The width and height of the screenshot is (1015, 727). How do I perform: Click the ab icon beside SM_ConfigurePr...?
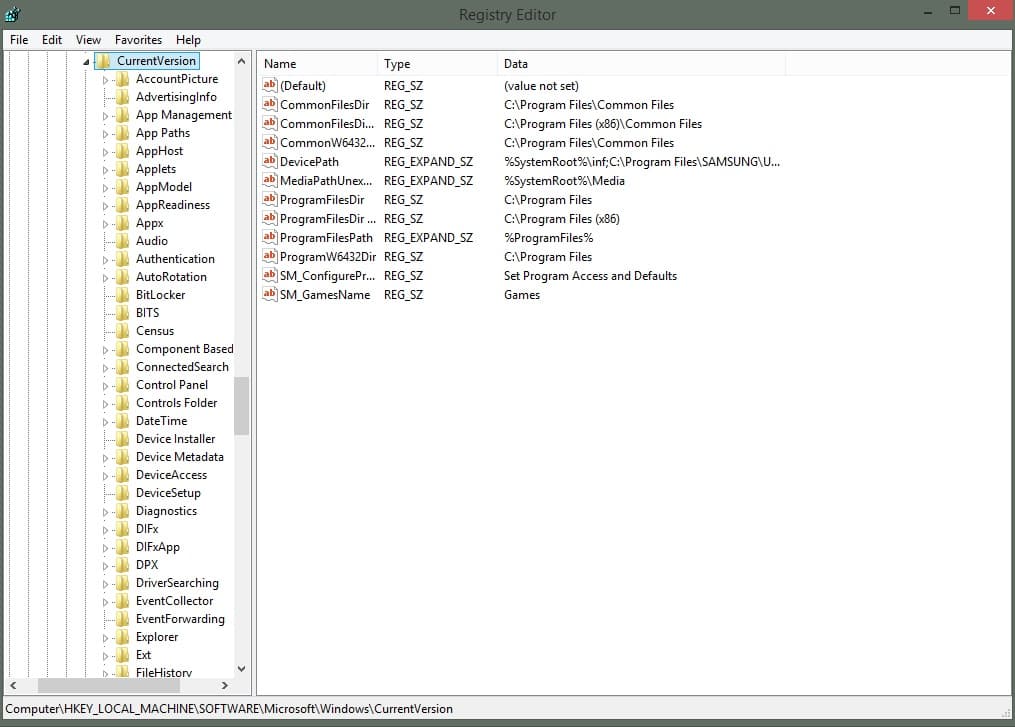point(269,275)
